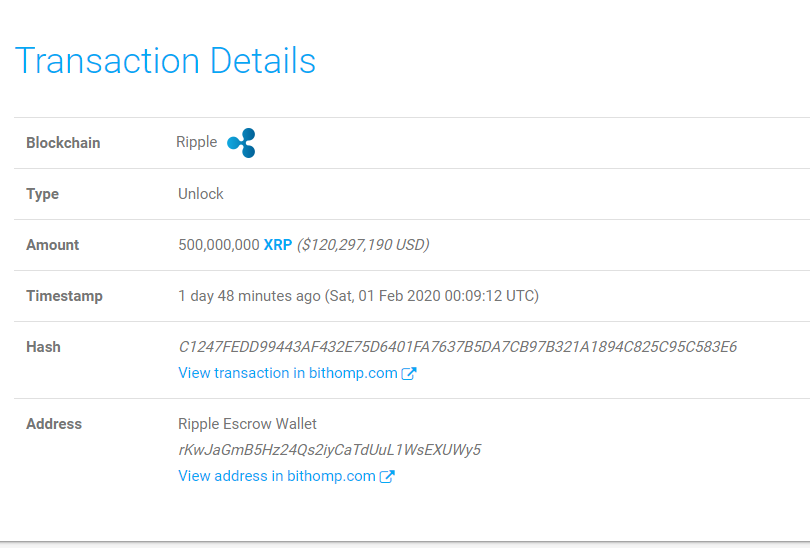Click the Sat, 01 Feb 2020 timestamp text
The width and height of the screenshot is (810, 548).
pos(433,296)
